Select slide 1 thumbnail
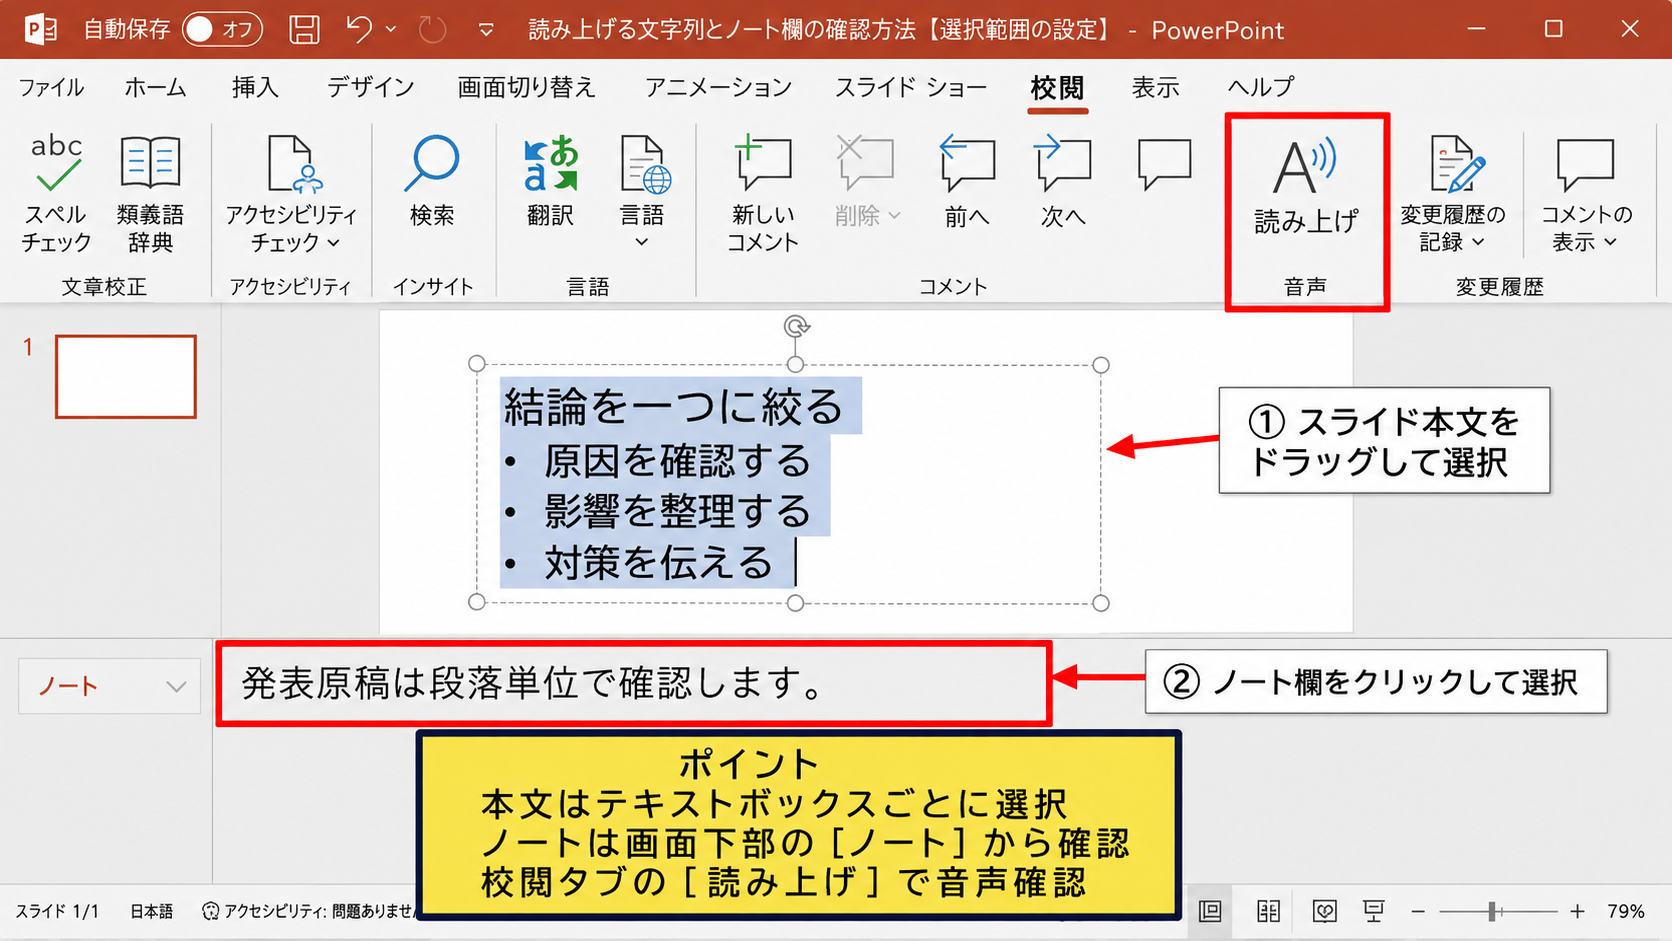Screen dimensions: 1672x941 pos(126,377)
